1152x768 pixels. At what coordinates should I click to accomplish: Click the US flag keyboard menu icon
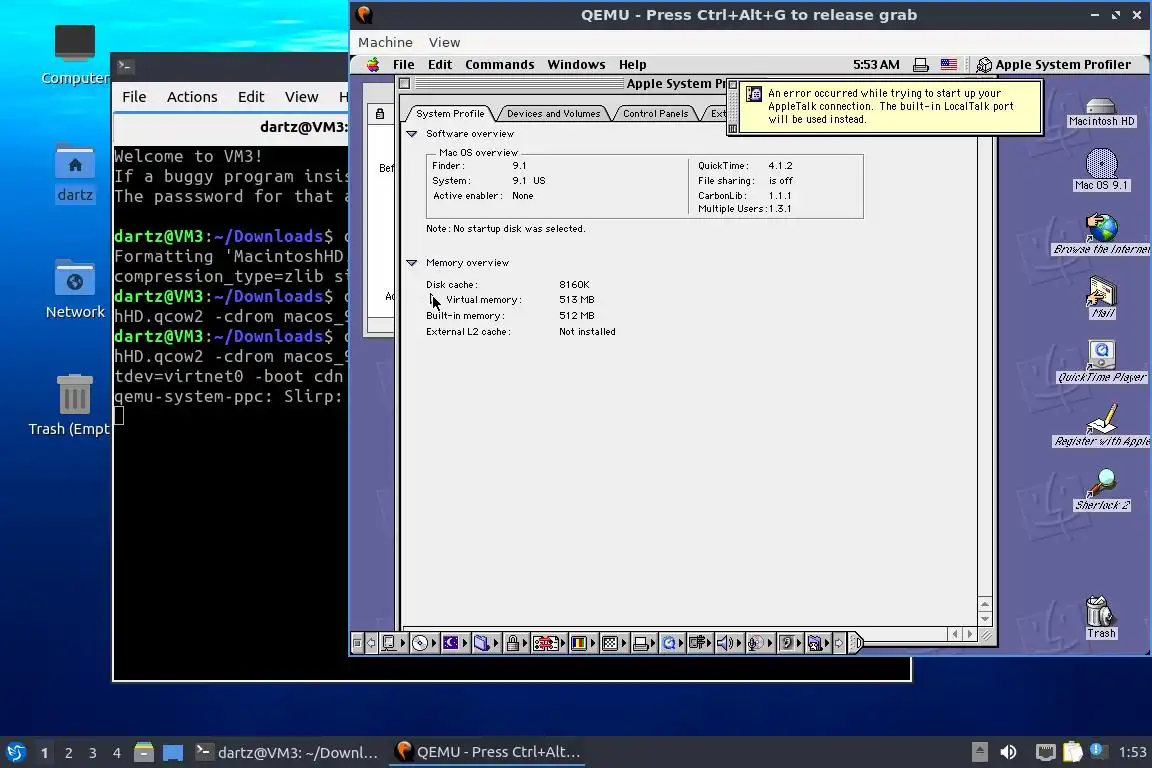[x=948, y=65]
